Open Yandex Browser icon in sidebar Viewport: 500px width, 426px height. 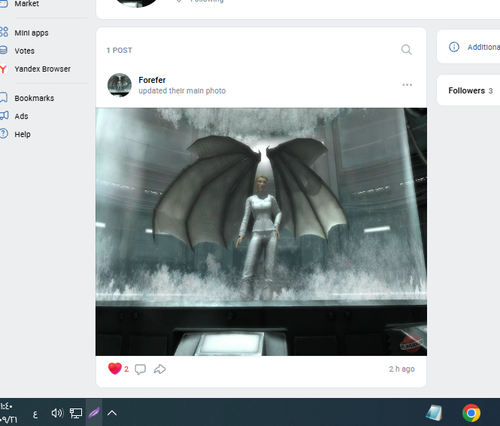(3, 69)
